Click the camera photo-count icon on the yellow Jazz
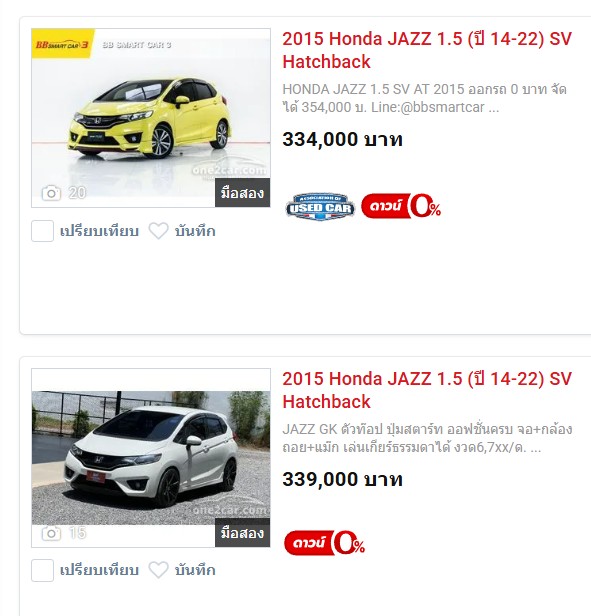 click(51, 193)
